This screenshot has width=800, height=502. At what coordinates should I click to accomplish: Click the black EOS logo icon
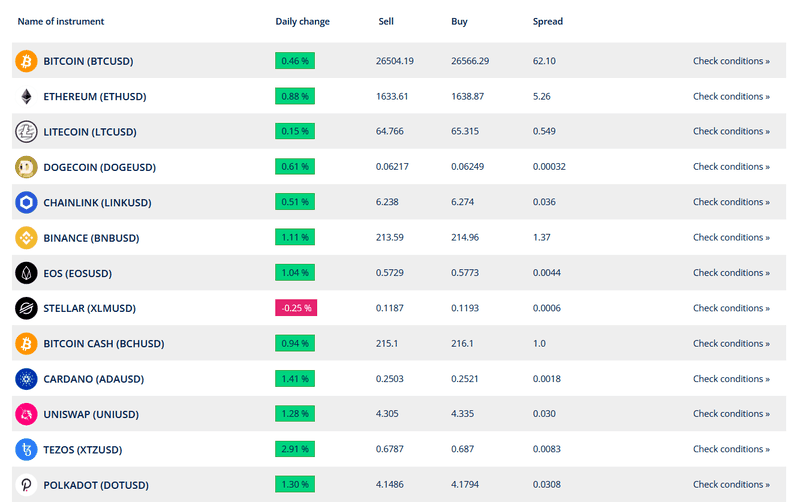coord(26,273)
